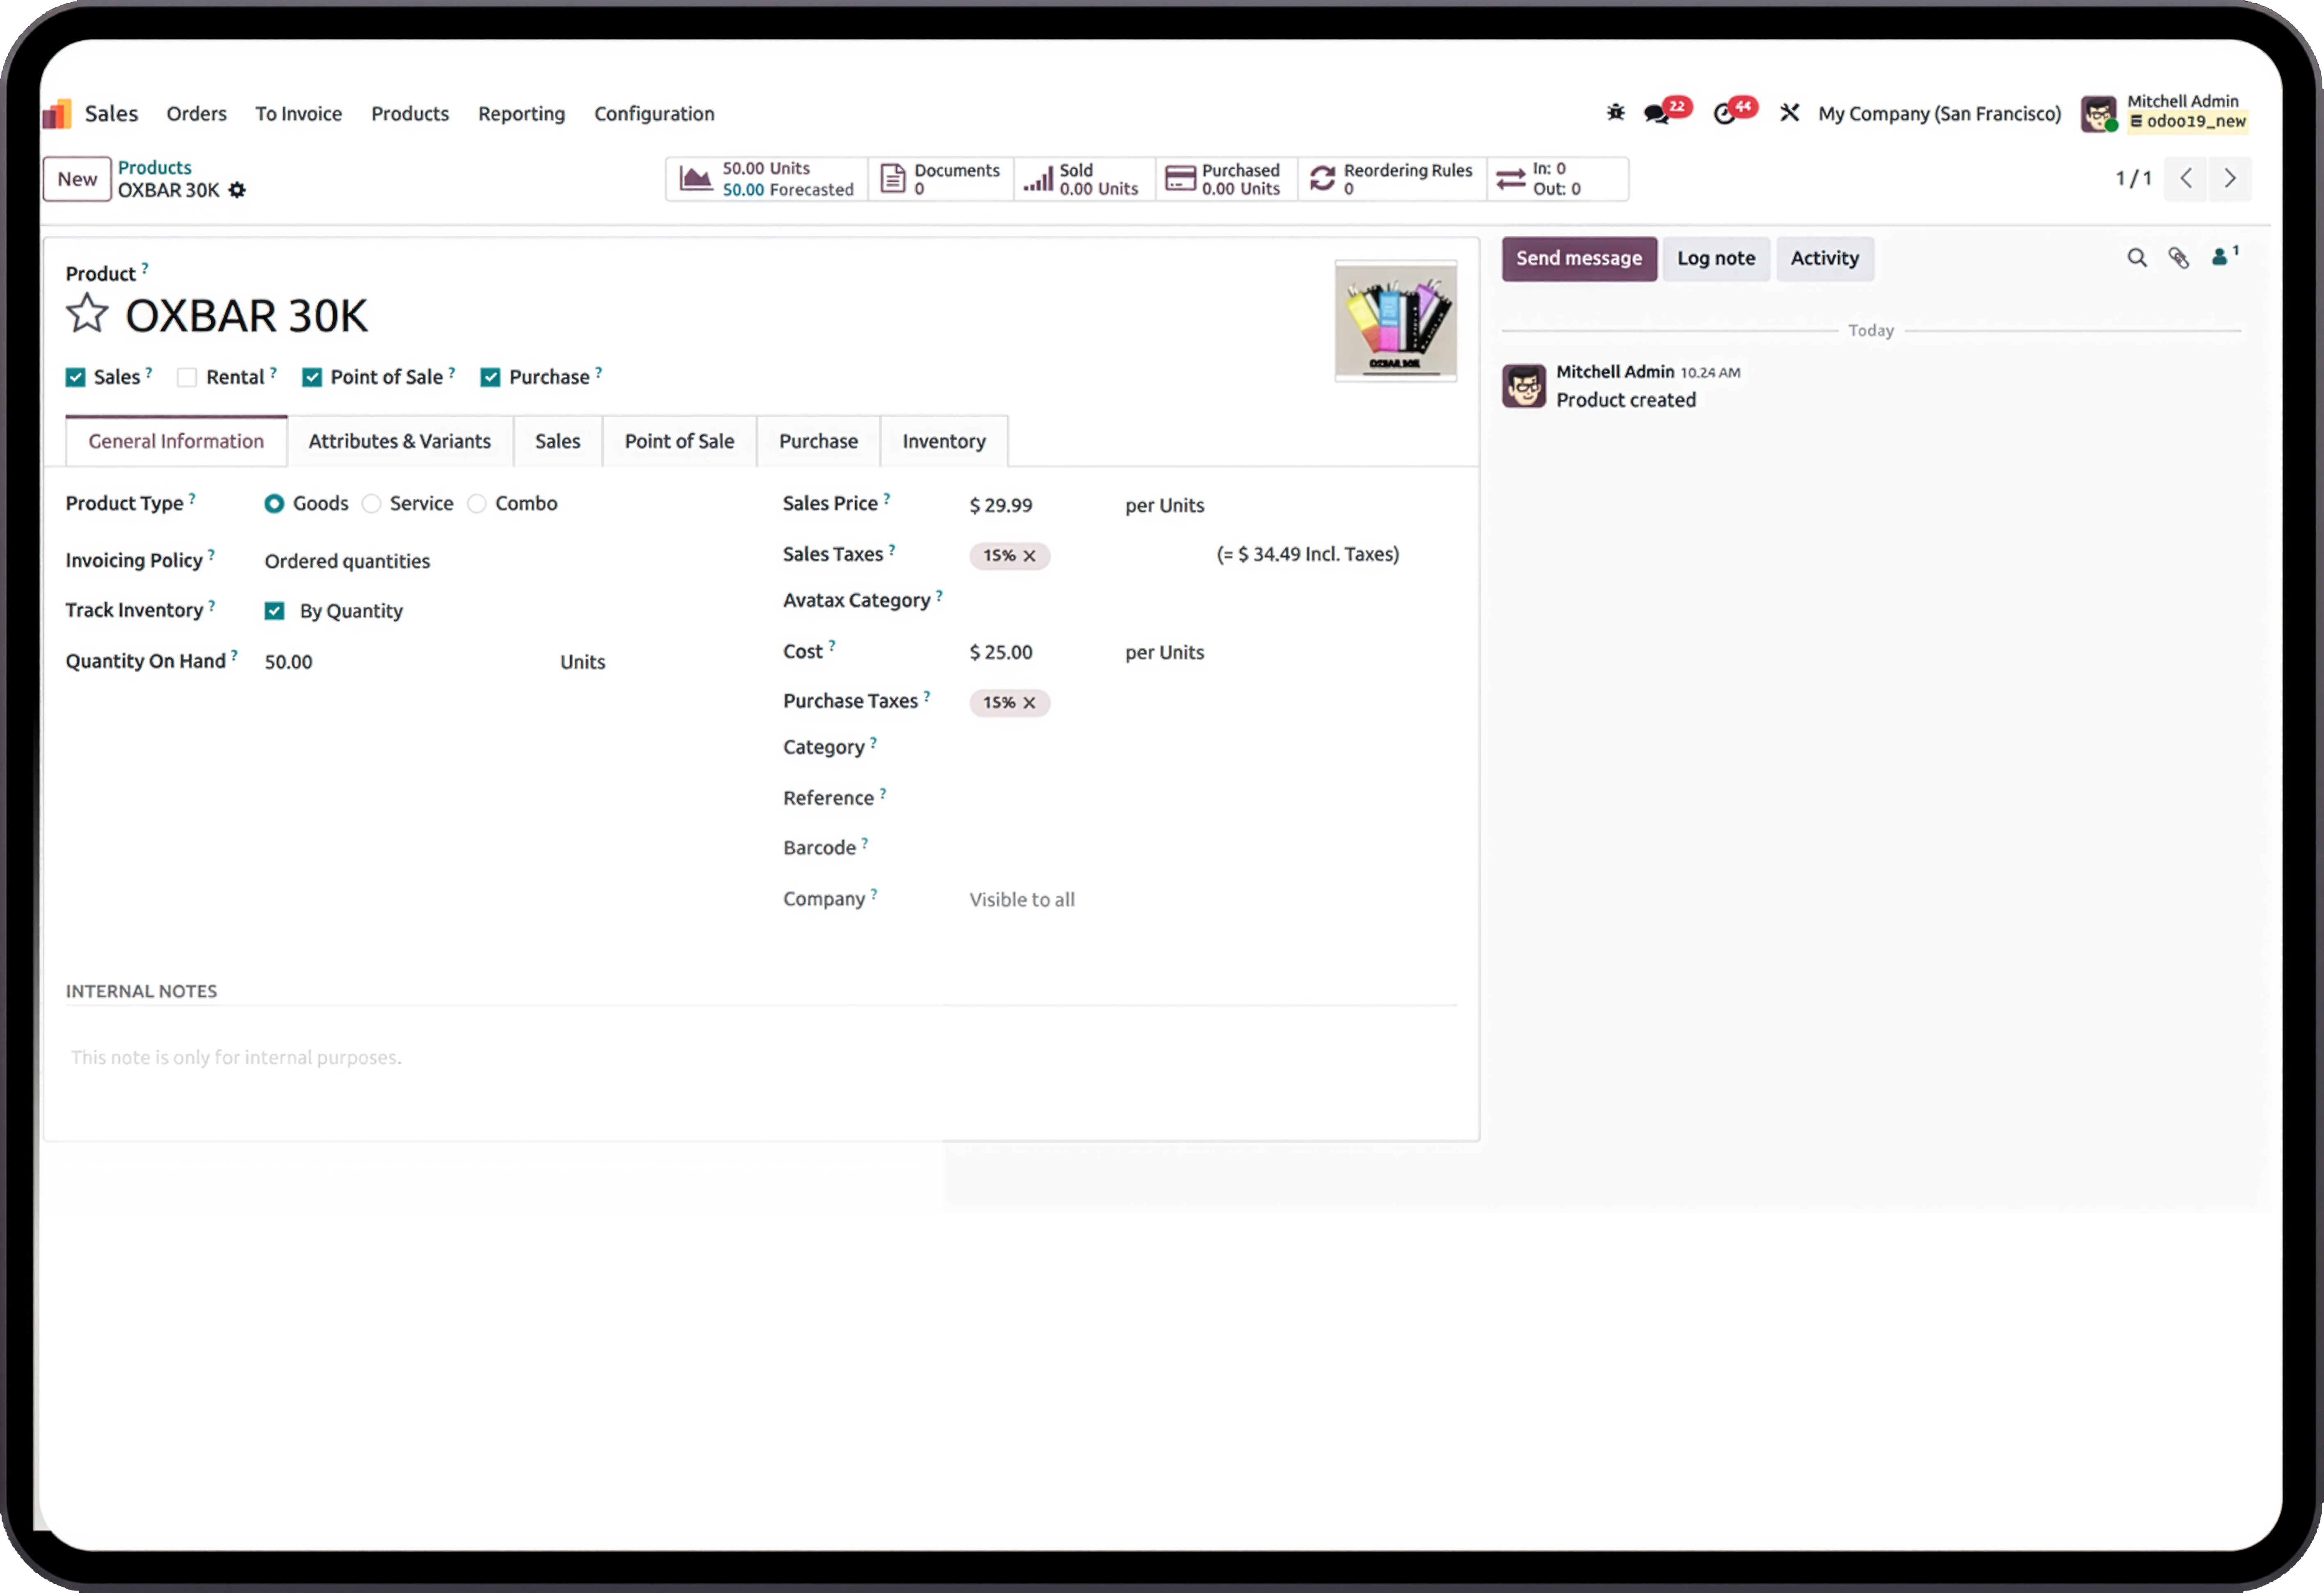Select the Service product type
The height and width of the screenshot is (1593, 2324).
[x=372, y=504]
